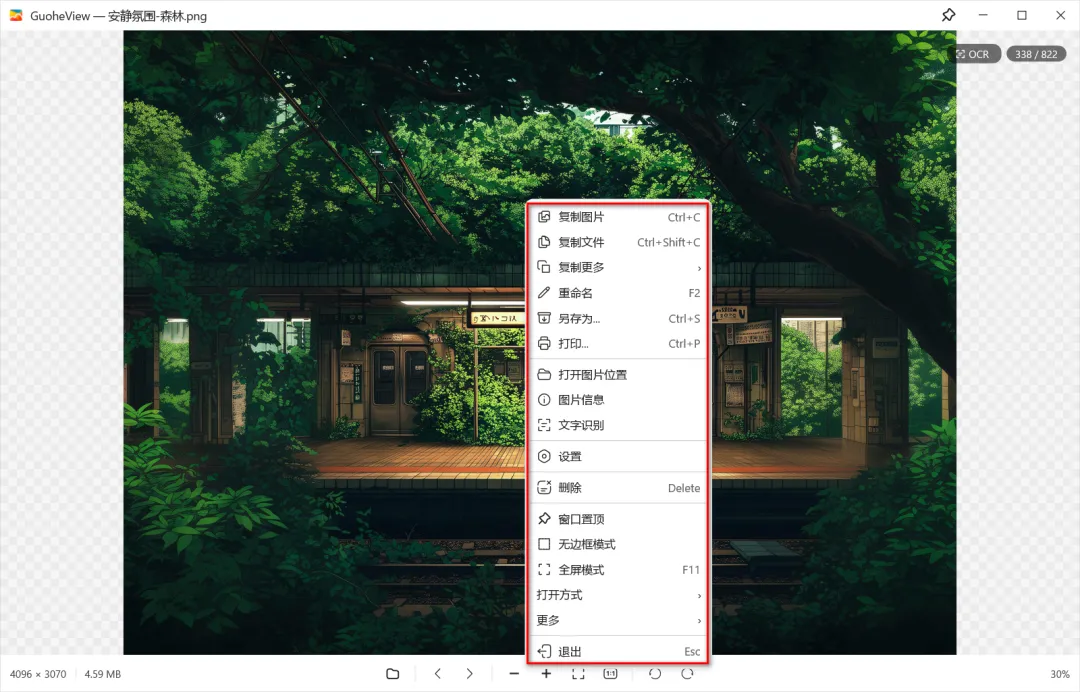Open the 打印... print option
Image resolution: width=1080 pixels, height=692 pixels.
tap(618, 343)
